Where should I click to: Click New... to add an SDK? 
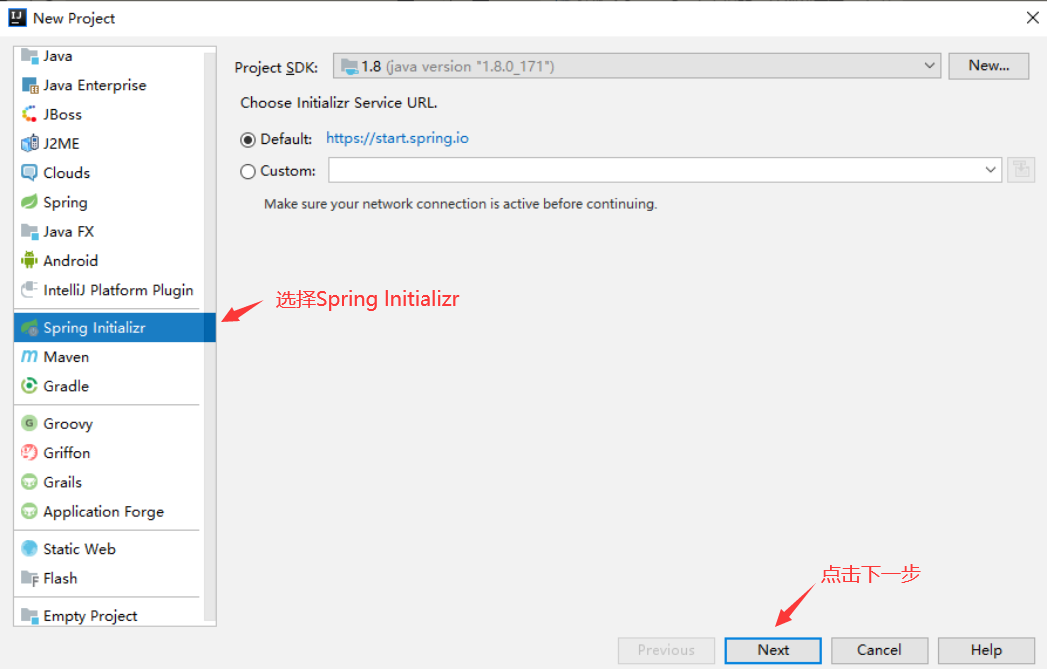(x=989, y=66)
